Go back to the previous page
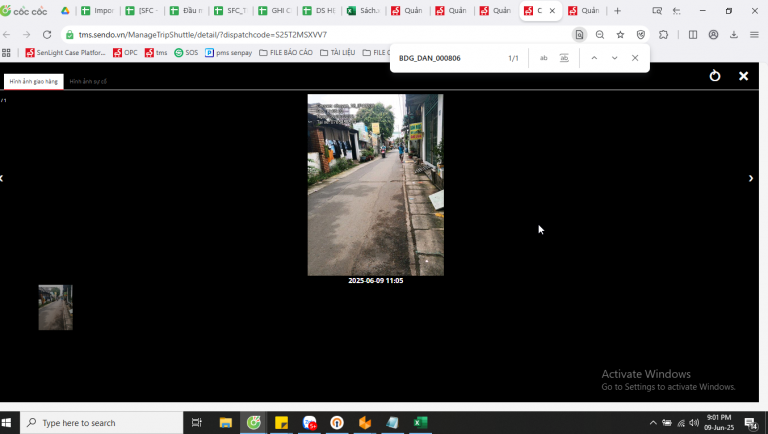 coord(7,34)
